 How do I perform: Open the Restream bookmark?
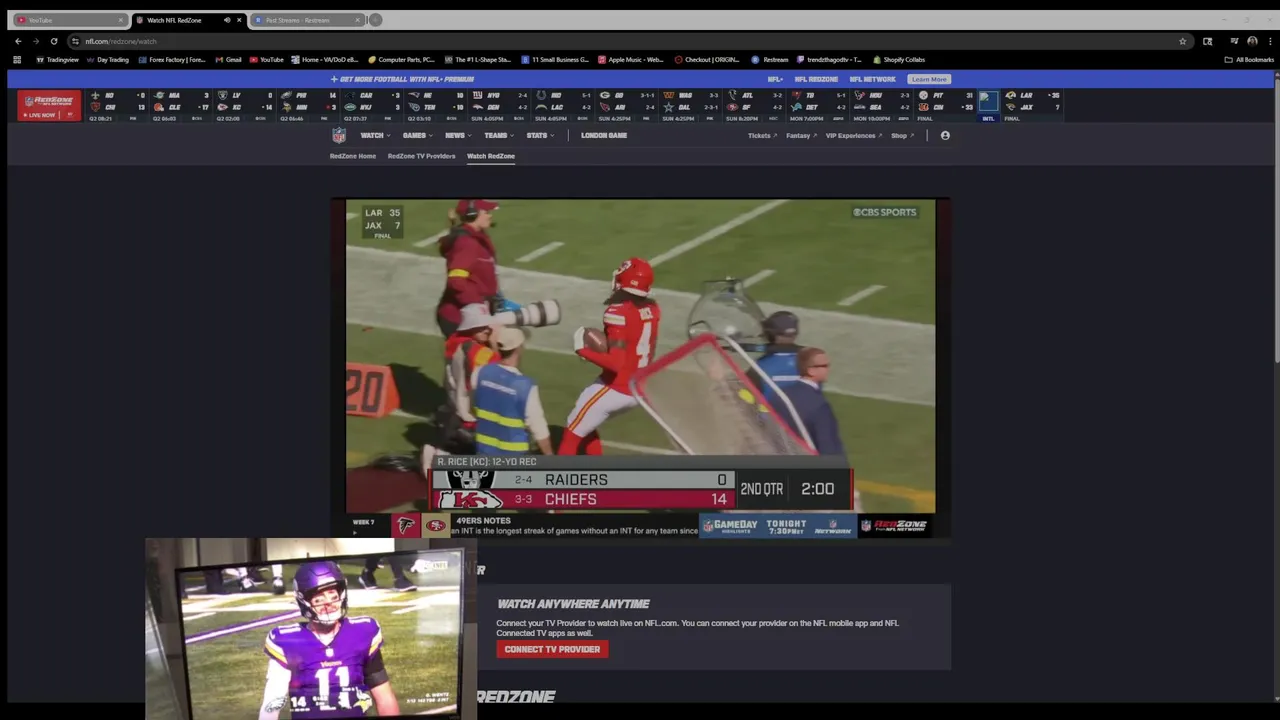tap(770, 59)
